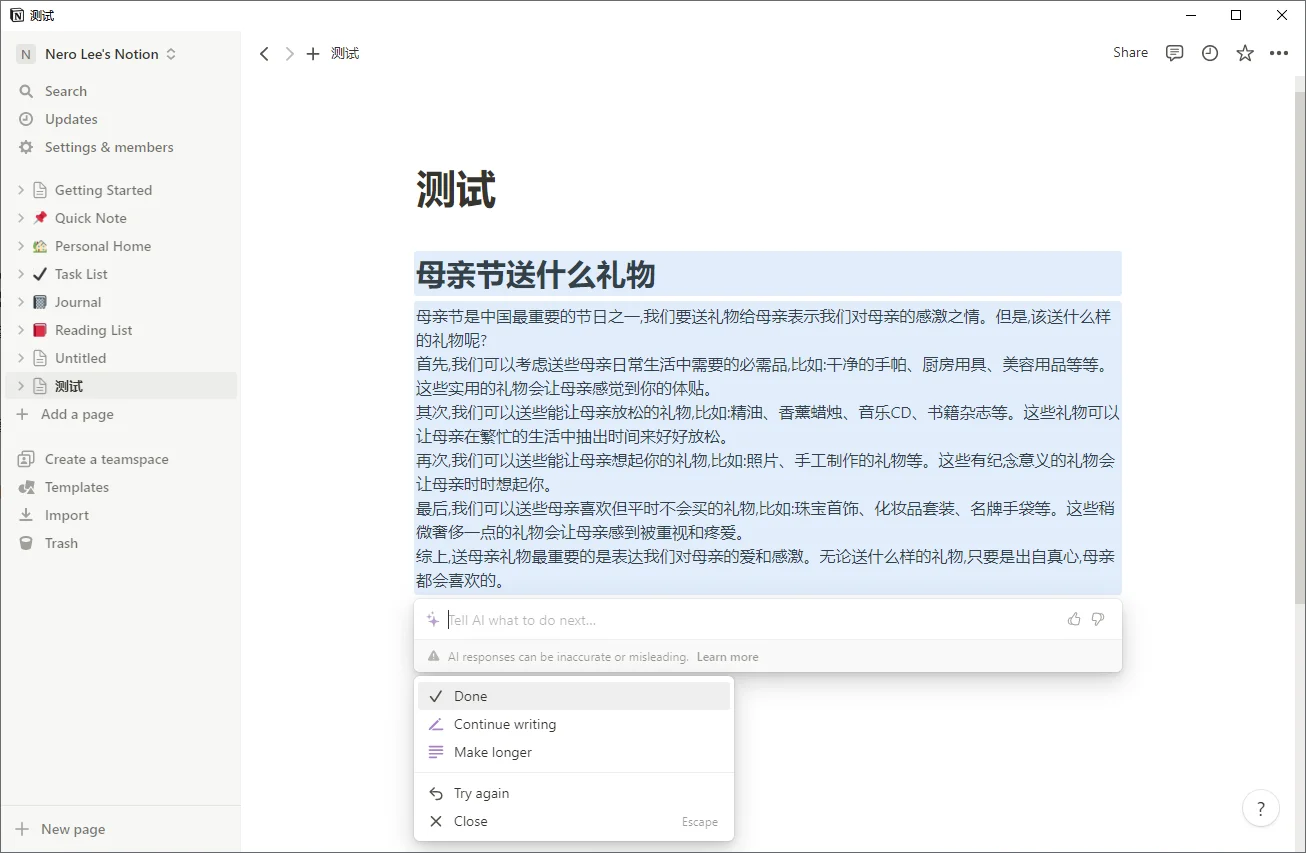Favorite this page with star icon
Image resolution: width=1306 pixels, height=853 pixels.
pos(1245,53)
